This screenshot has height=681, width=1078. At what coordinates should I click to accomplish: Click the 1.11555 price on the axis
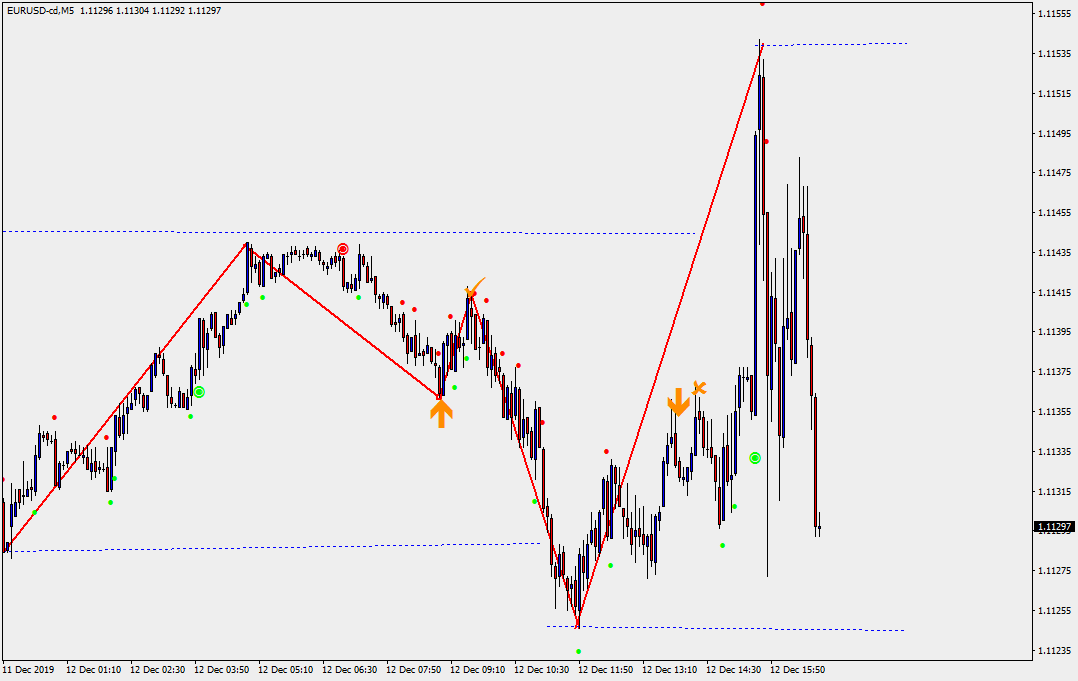pyautogui.click(x=1055, y=14)
